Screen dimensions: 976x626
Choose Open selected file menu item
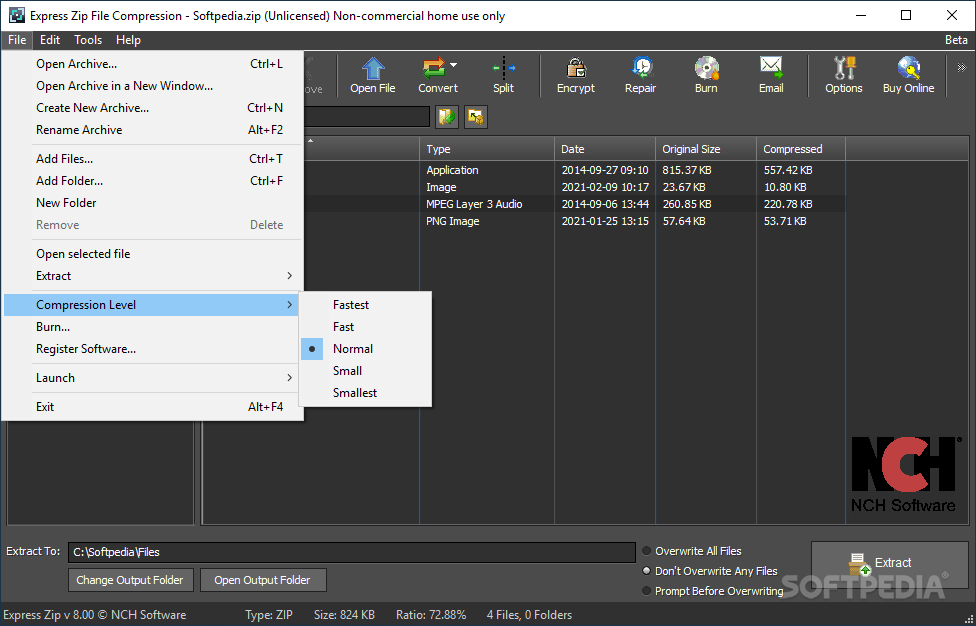(x=152, y=254)
